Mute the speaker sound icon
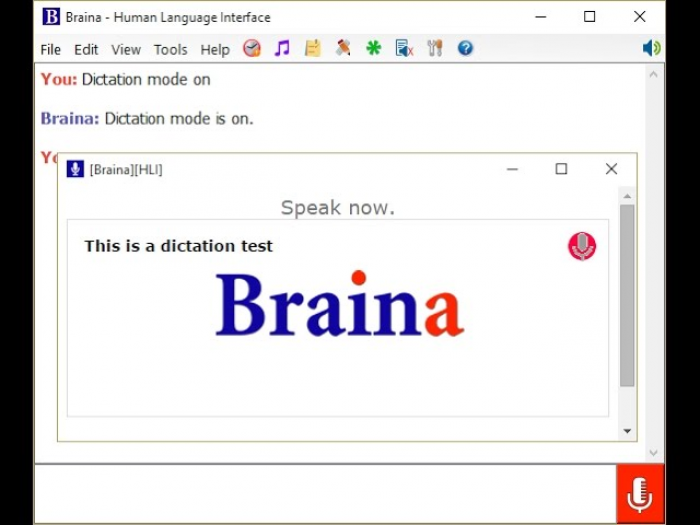700x525 pixels. coord(651,48)
